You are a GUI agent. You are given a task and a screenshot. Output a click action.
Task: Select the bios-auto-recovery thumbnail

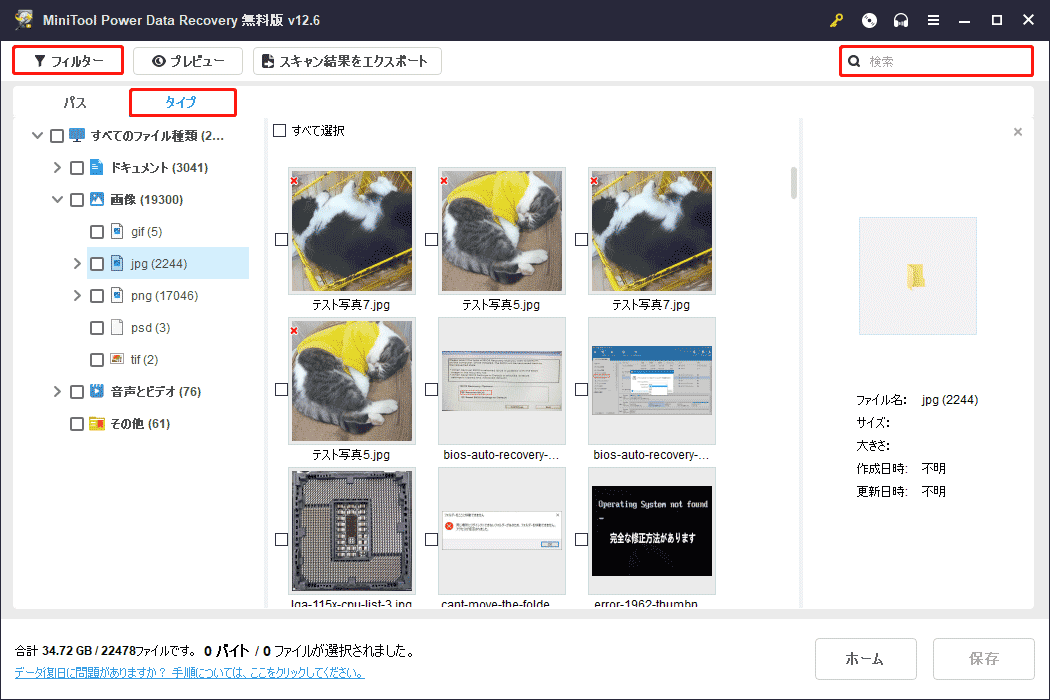pyautogui.click(x=501, y=380)
